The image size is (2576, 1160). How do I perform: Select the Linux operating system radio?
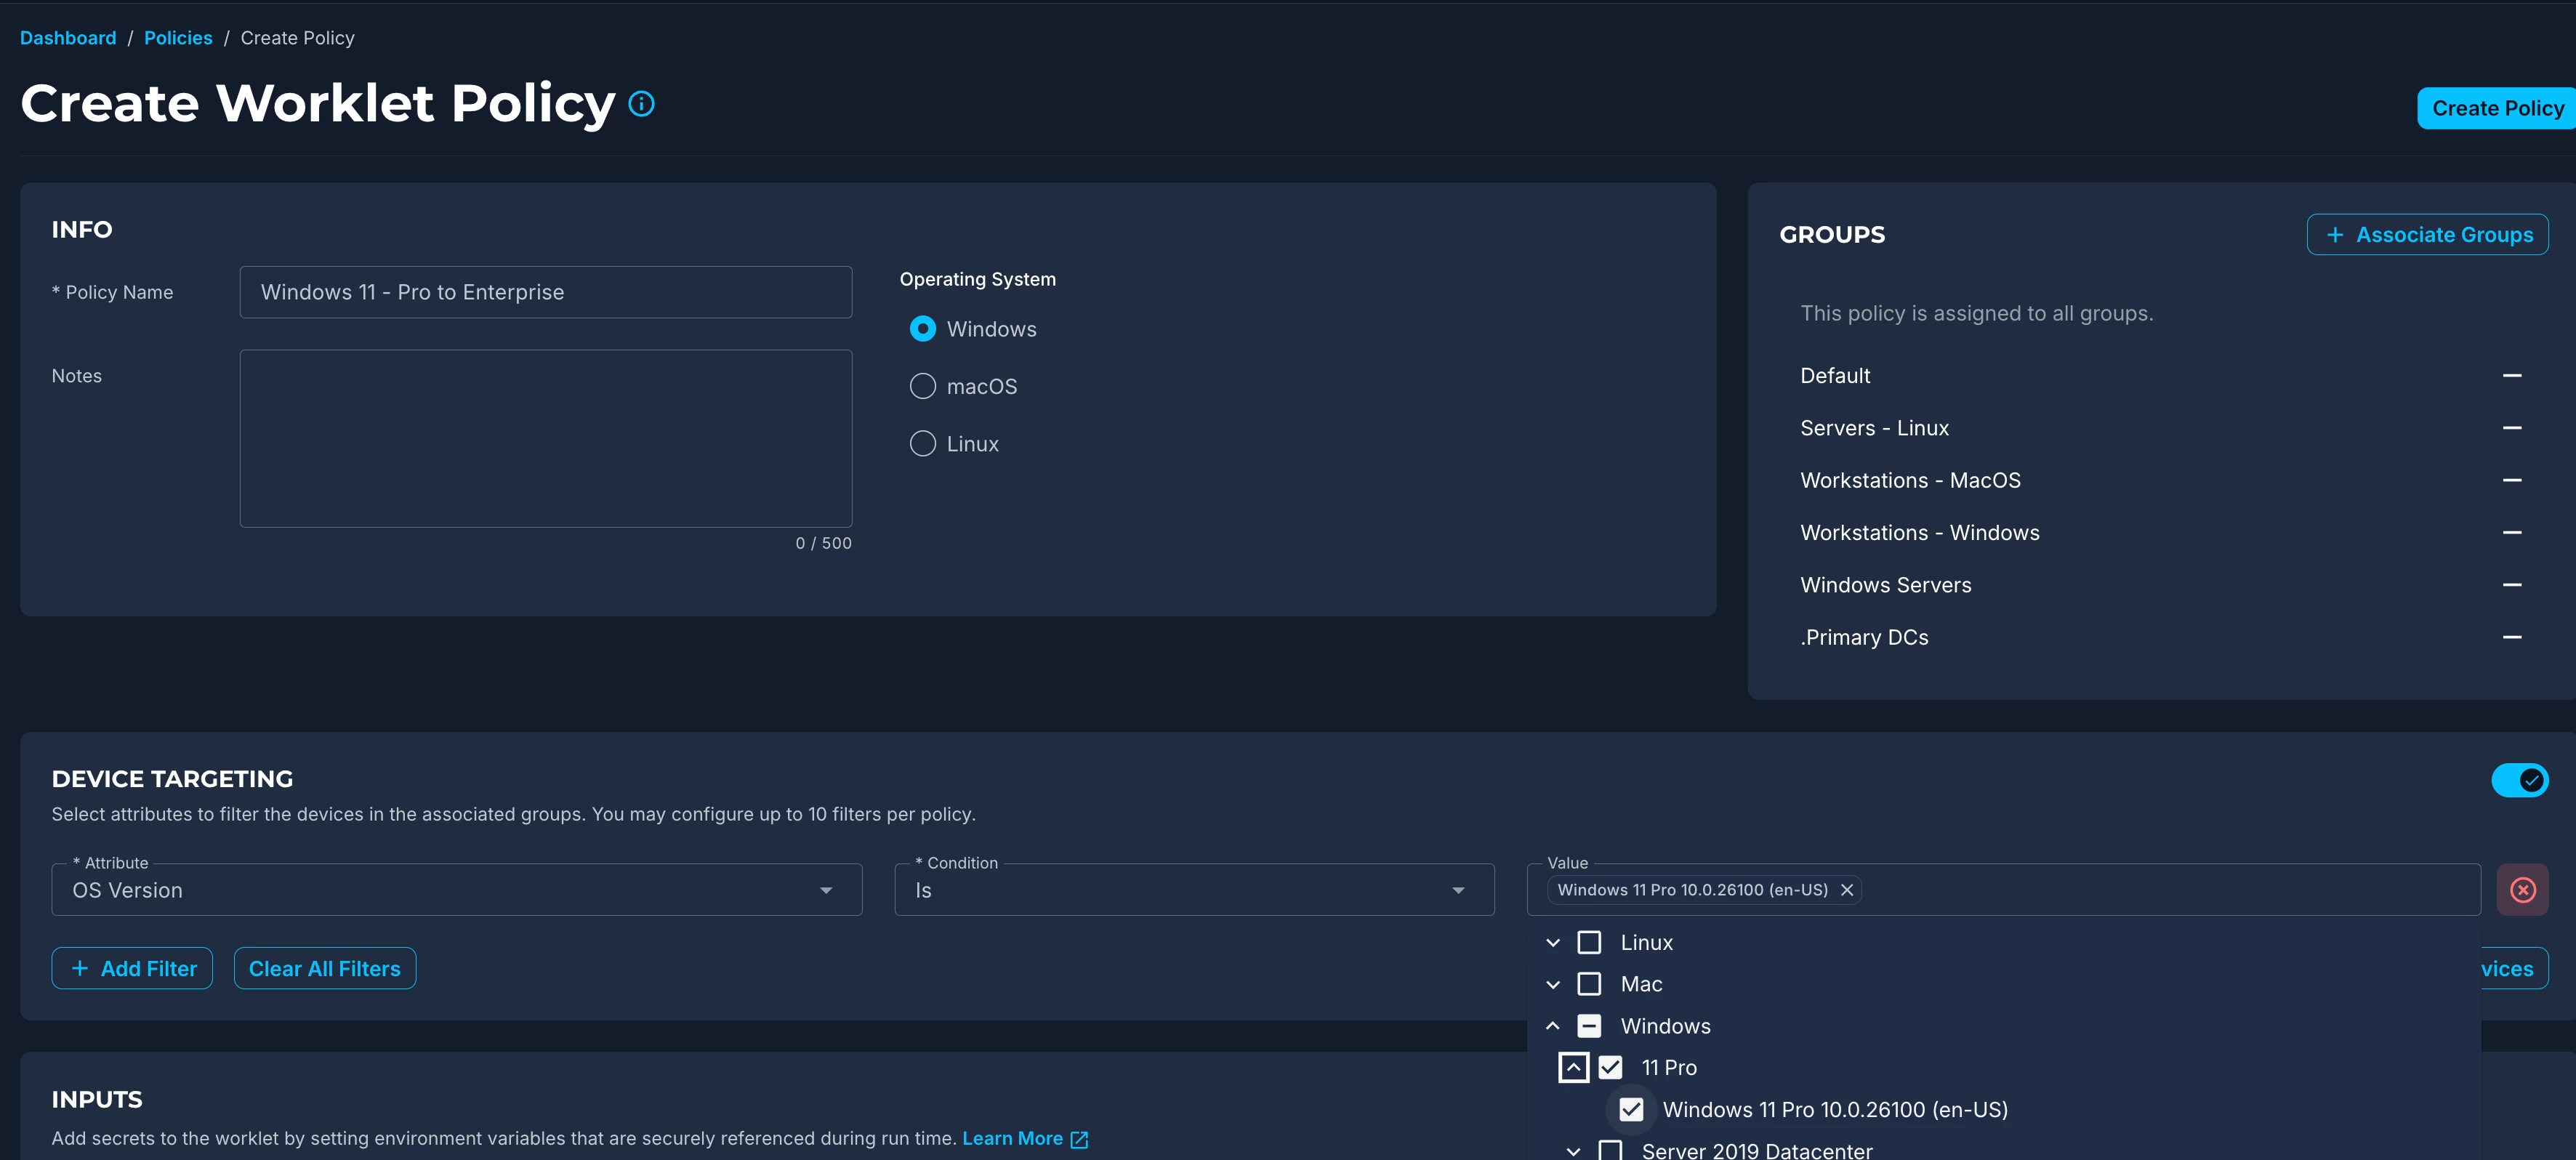[922, 444]
